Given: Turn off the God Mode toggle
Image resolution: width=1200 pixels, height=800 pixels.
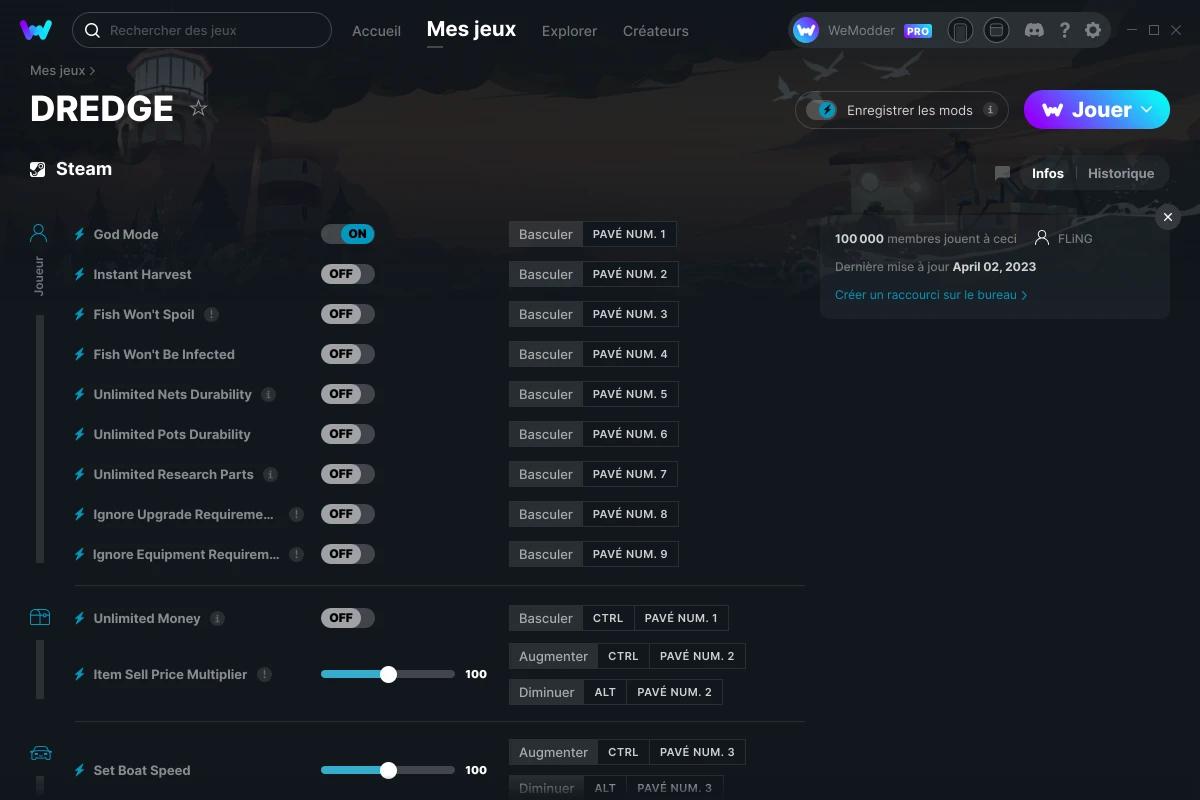Looking at the screenshot, I should 348,234.
